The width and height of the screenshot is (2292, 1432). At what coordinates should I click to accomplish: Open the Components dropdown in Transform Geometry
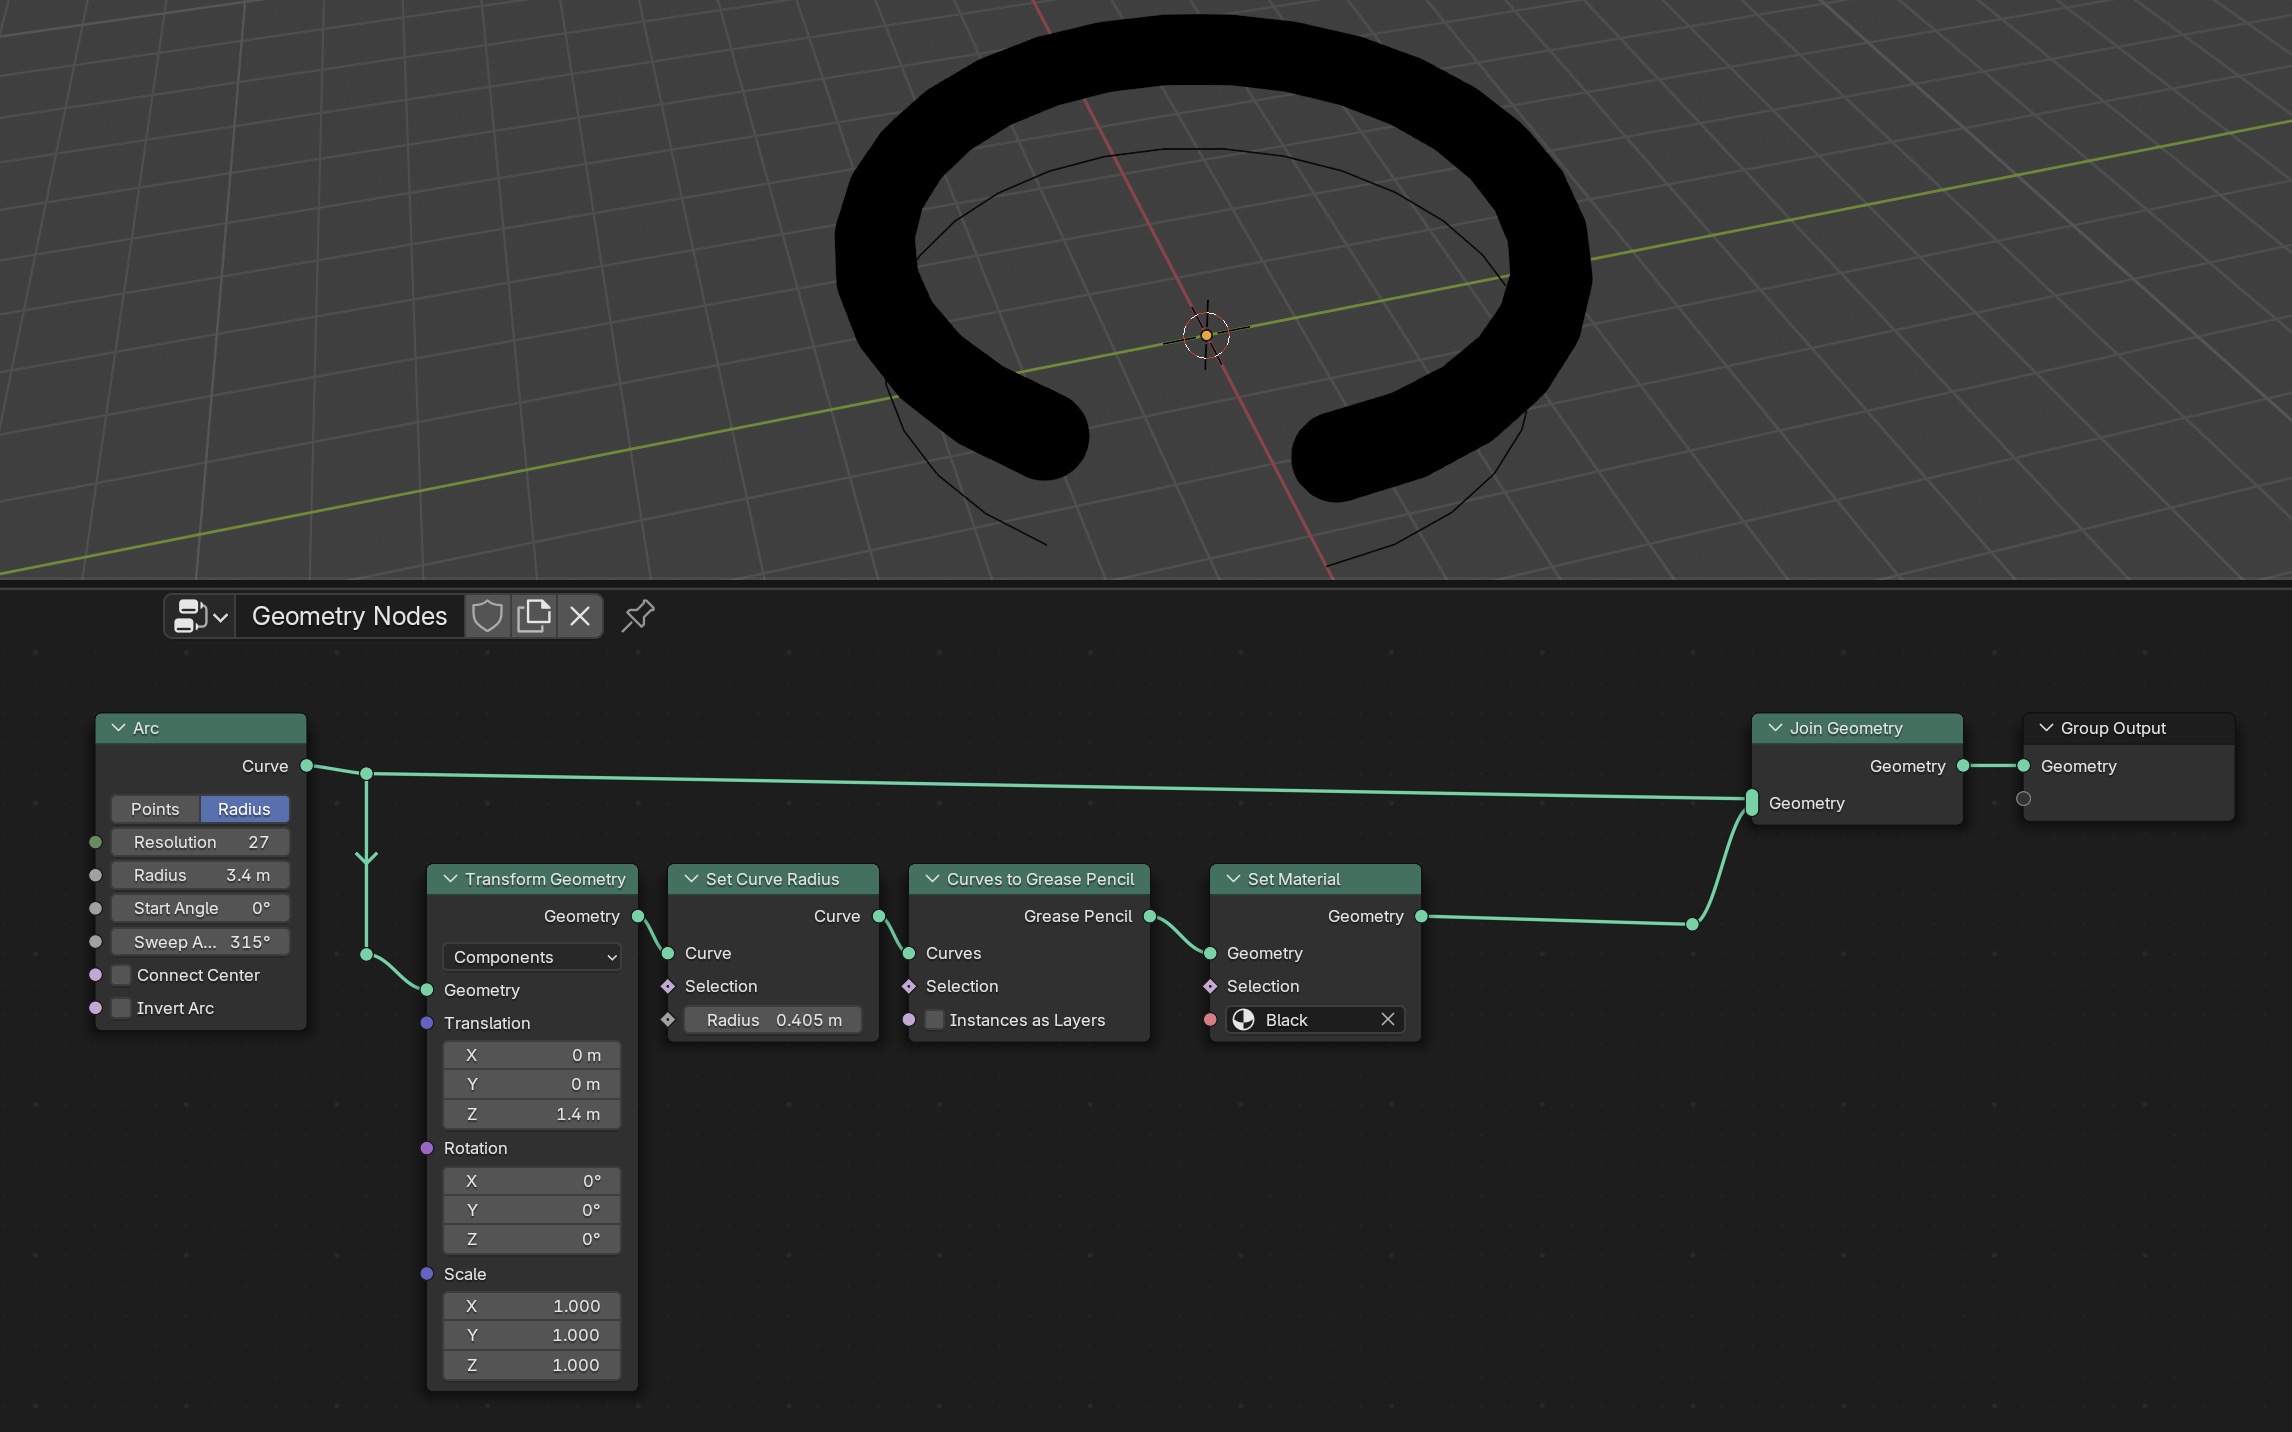click(x=531, y=957)
